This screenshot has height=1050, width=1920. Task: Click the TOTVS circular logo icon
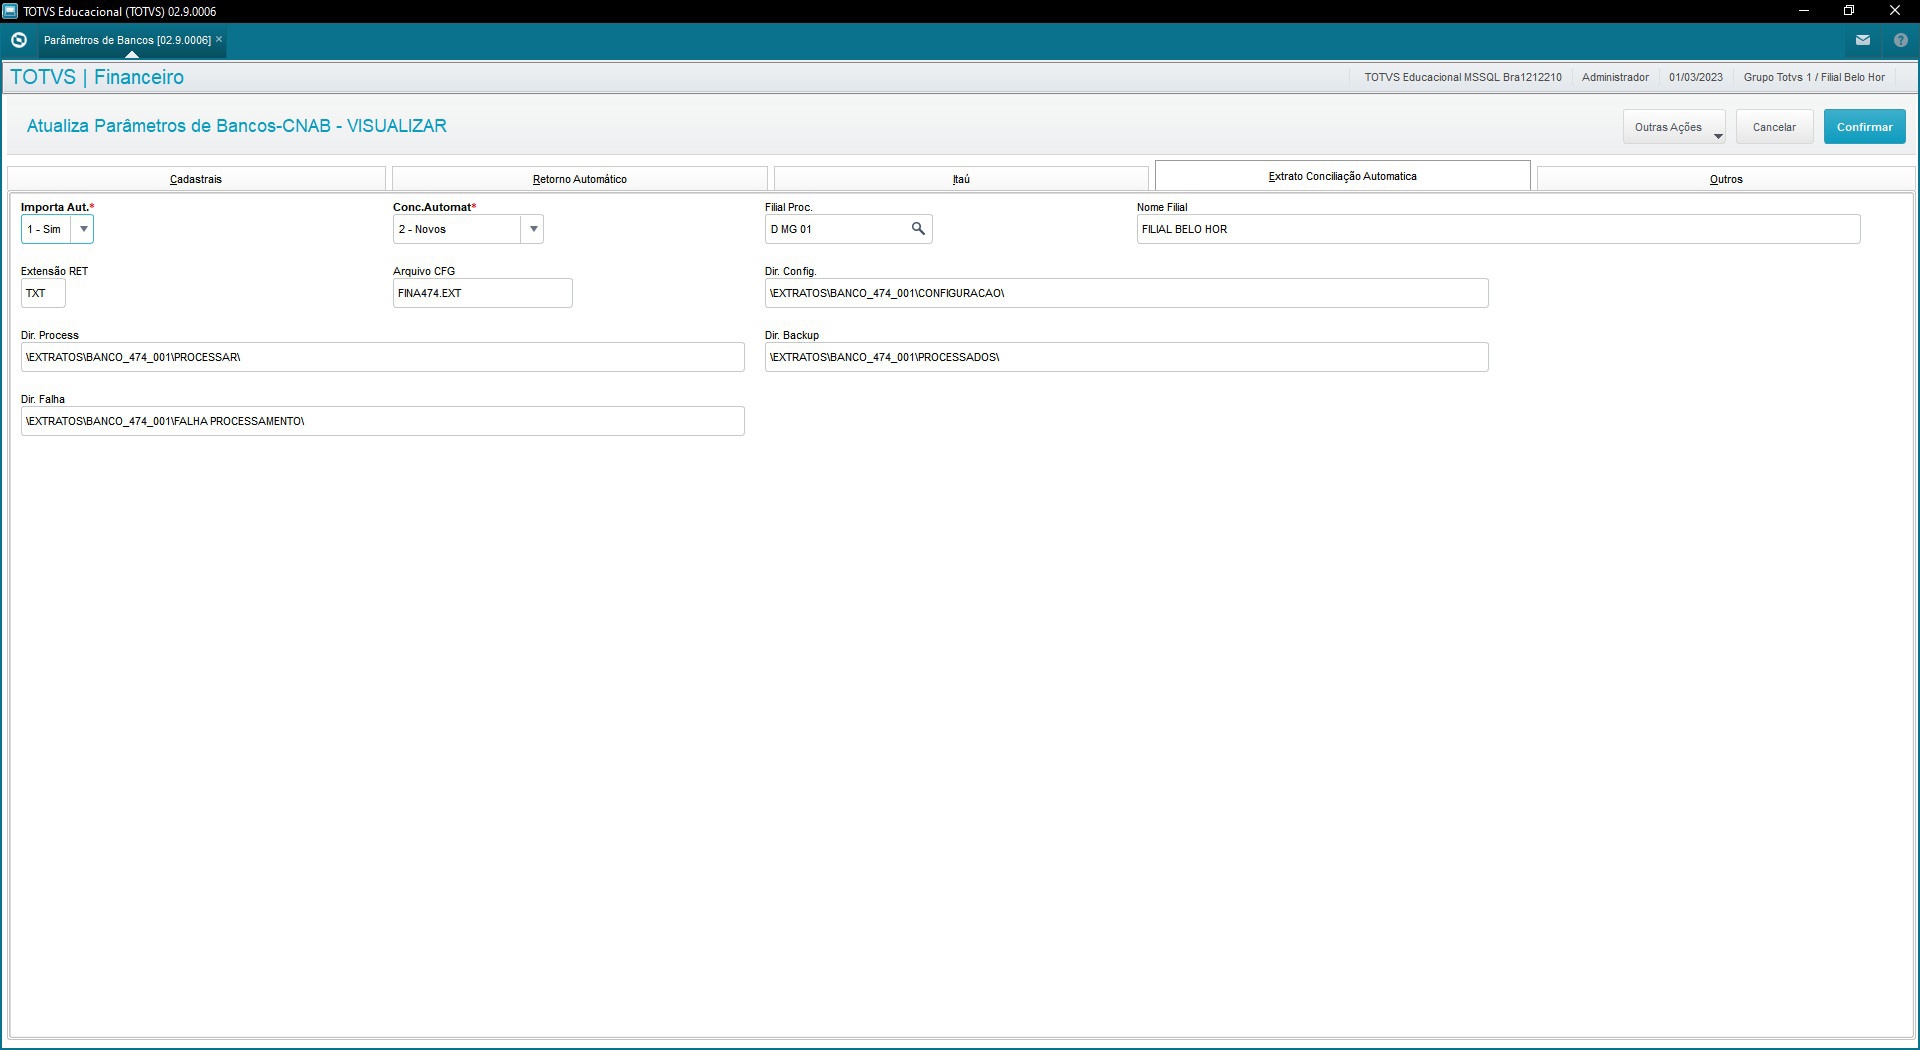(18, 40)
